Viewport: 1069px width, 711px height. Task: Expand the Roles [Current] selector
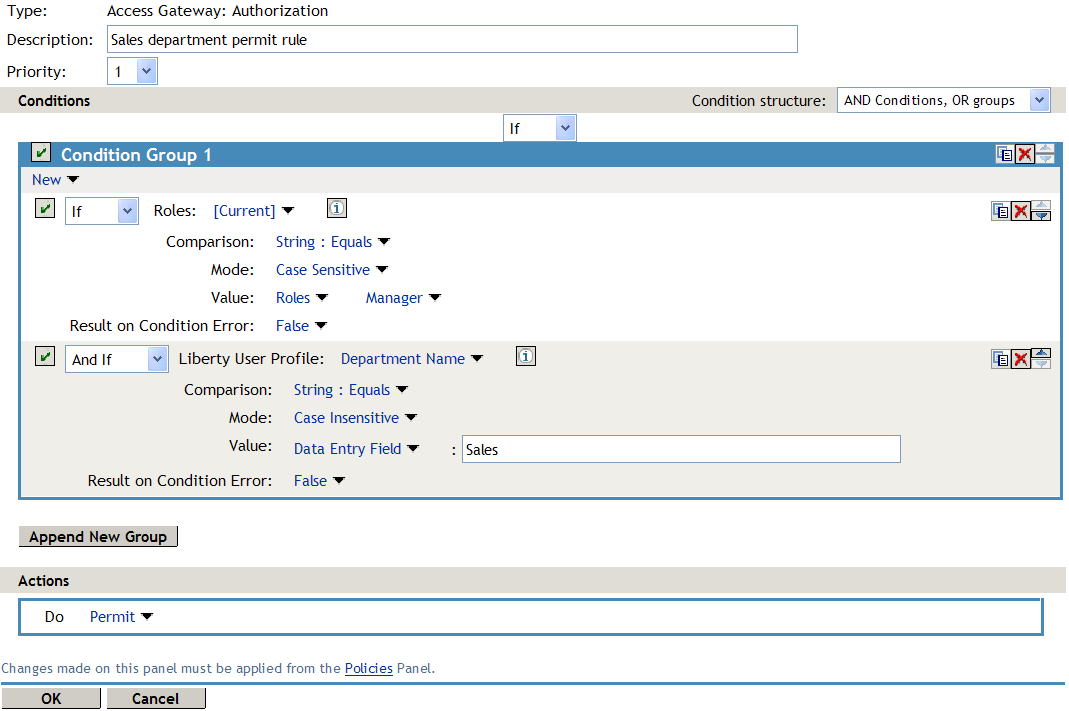(254, 211)
